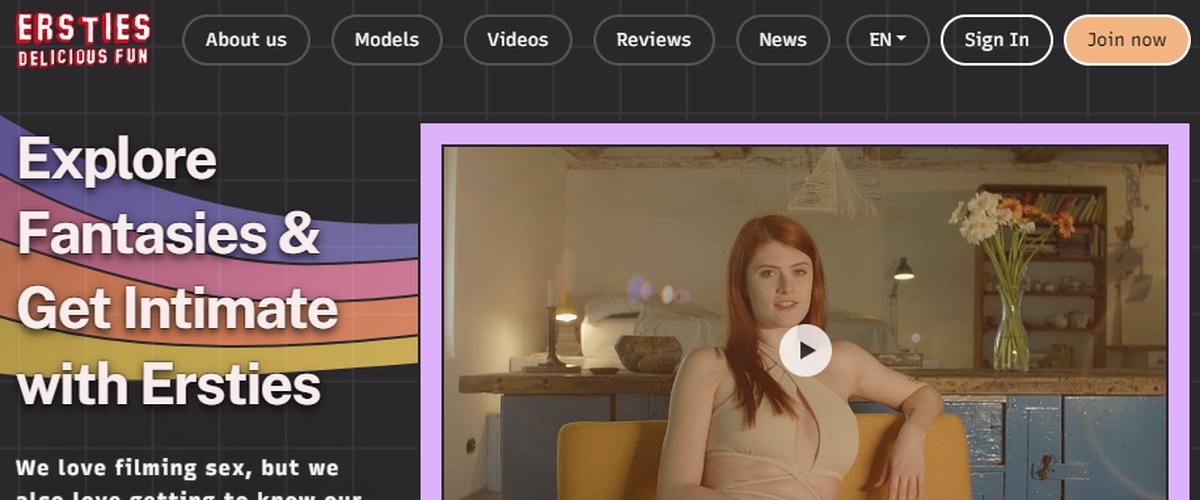
Task: Navigate to the Reviews page
Action: click(x=653, y=40)
